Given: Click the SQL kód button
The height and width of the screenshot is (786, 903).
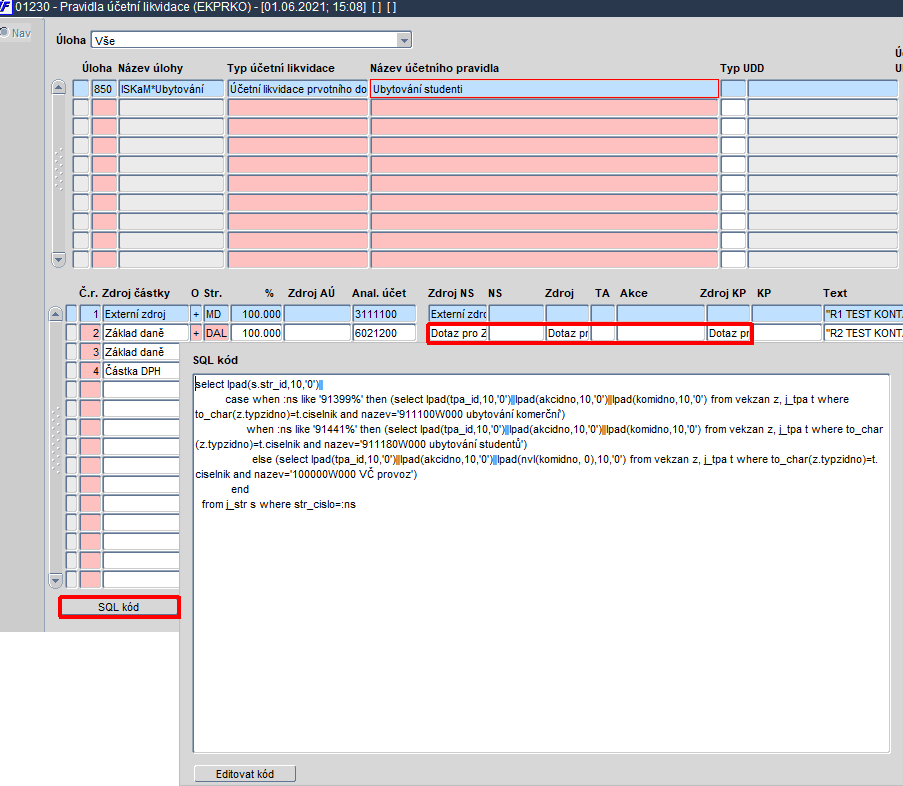Looking at the screenshot, I should click(x=119, y=607).
